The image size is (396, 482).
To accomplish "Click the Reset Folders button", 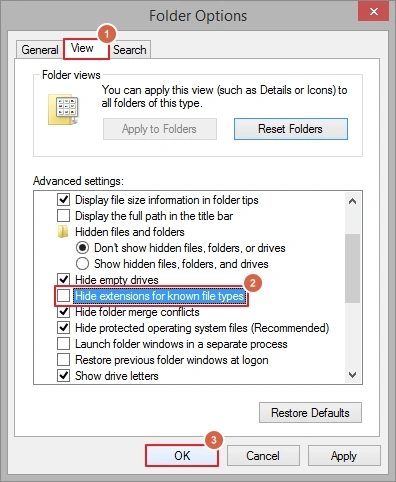I will click(x=291, y=129).
